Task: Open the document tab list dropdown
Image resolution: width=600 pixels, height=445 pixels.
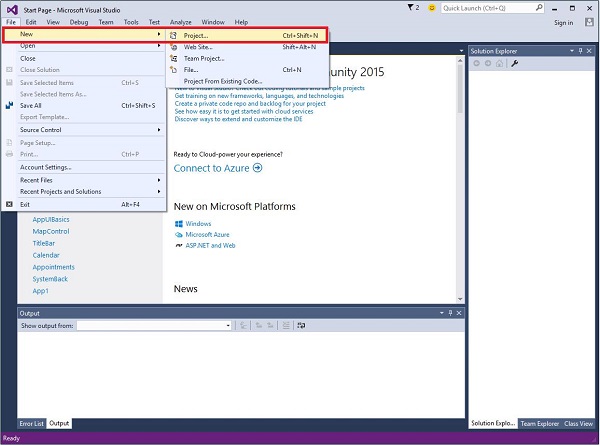Action: coord(461,51)
